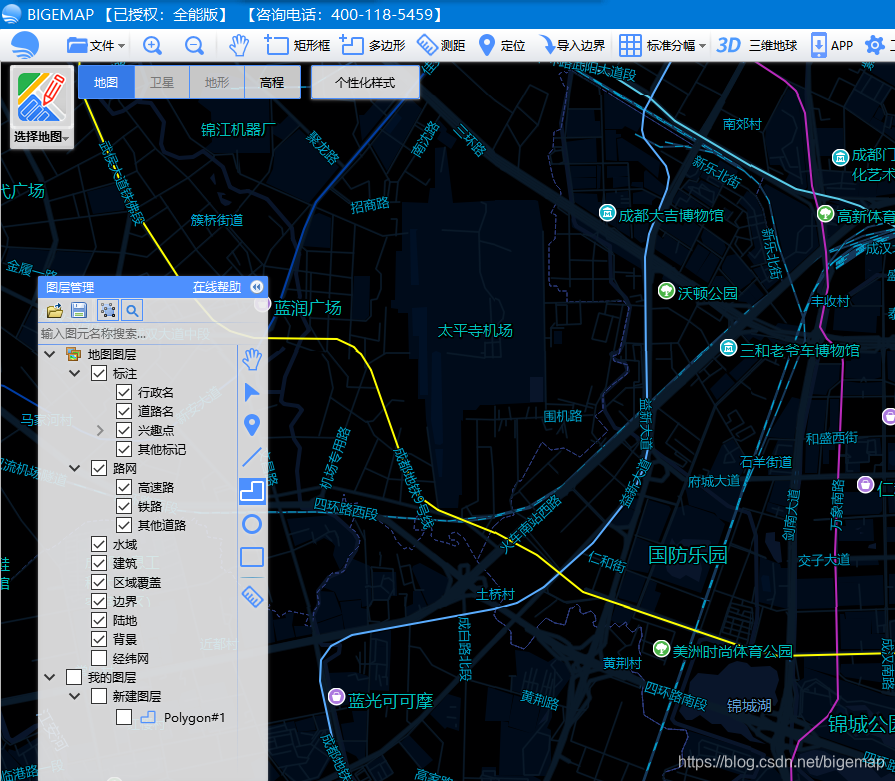Click the 三和老爷车博物馆 marker icon

[x=728, y=347]
